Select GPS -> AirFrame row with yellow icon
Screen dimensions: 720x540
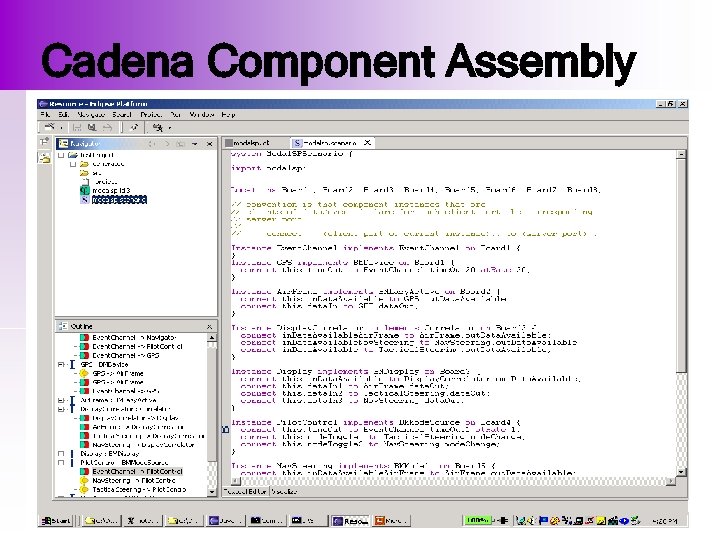click(112, 373)
